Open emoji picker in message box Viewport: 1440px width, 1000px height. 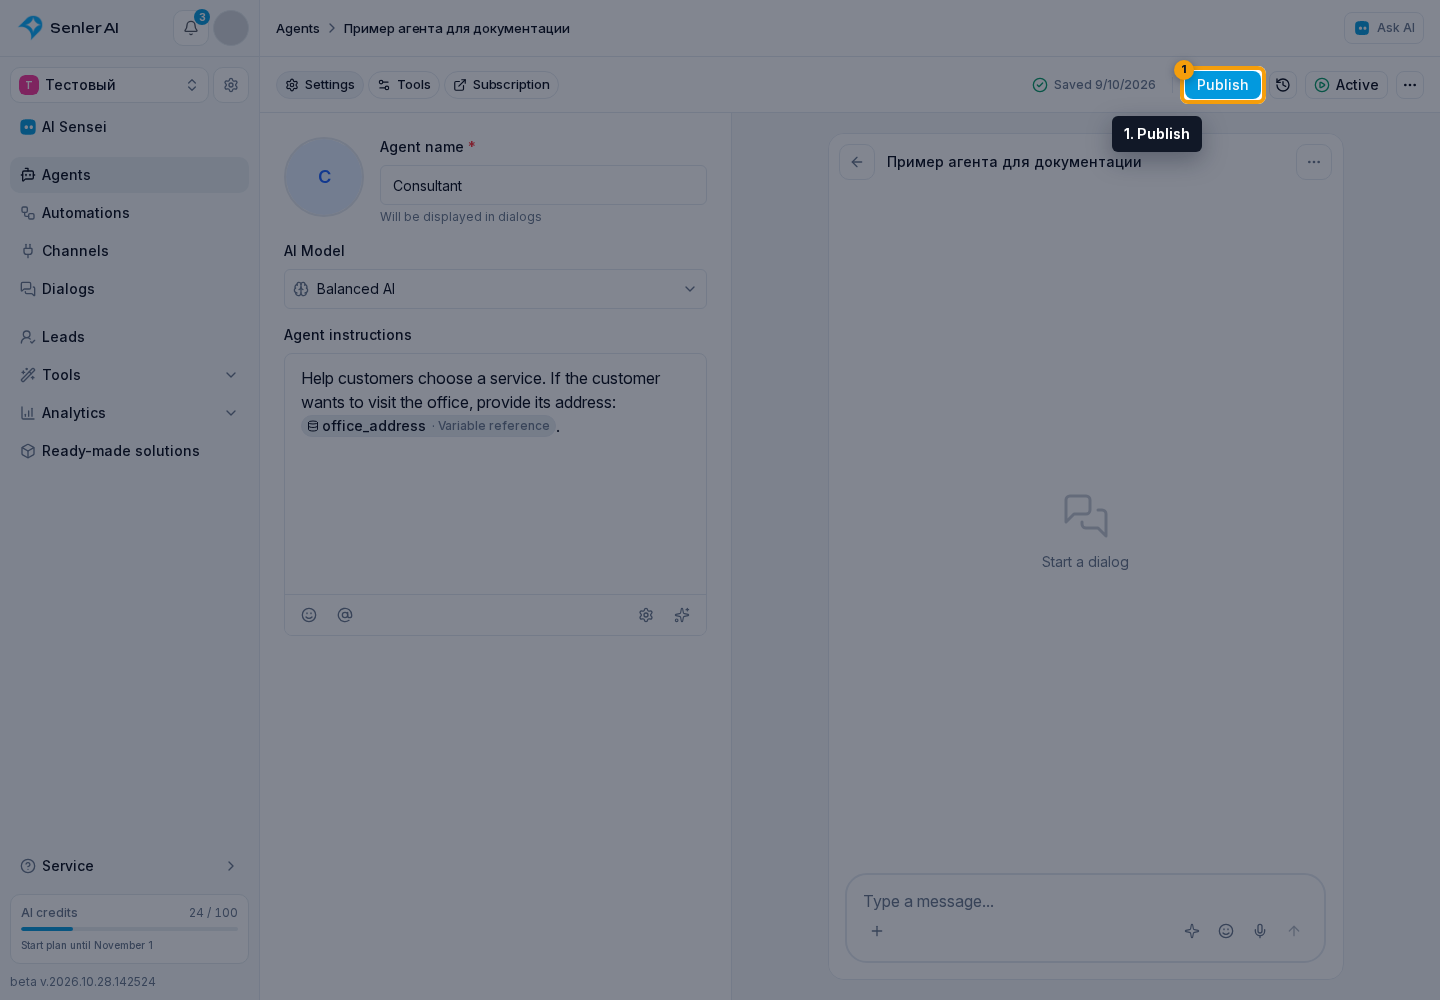click(1226, 931)
